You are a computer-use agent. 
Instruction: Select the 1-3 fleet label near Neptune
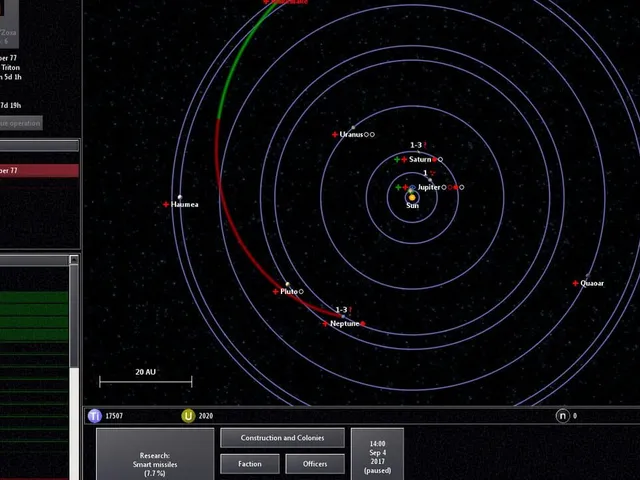pos(341,310)
